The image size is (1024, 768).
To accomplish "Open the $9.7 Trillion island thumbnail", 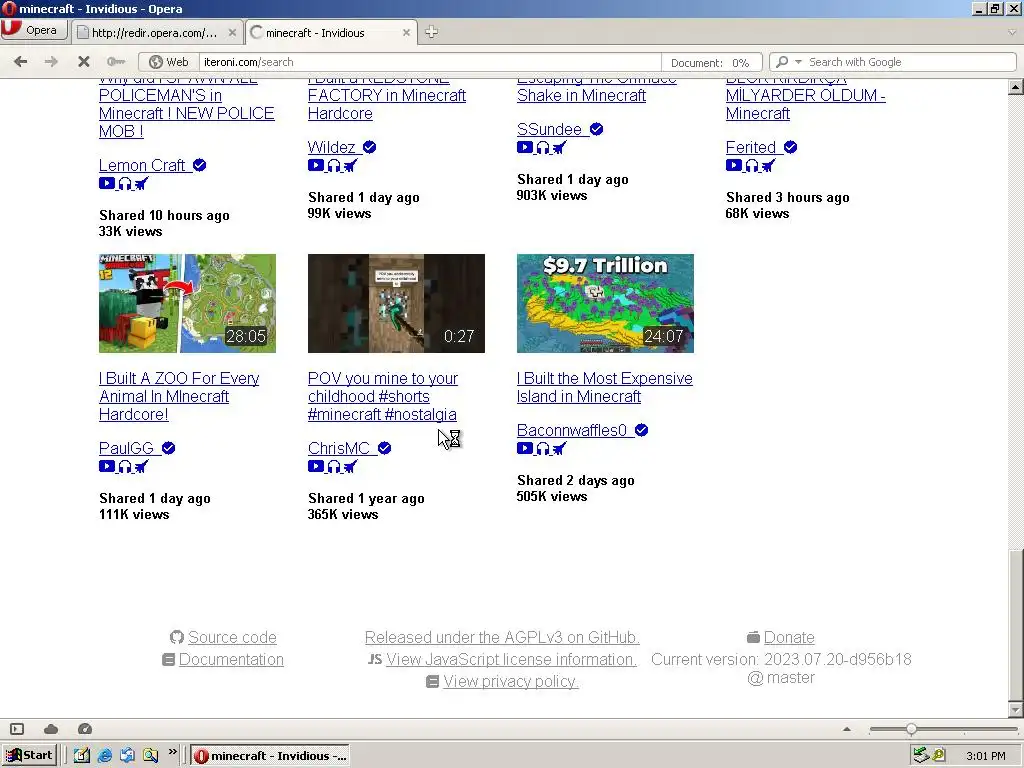I will [x=605, y=303].
